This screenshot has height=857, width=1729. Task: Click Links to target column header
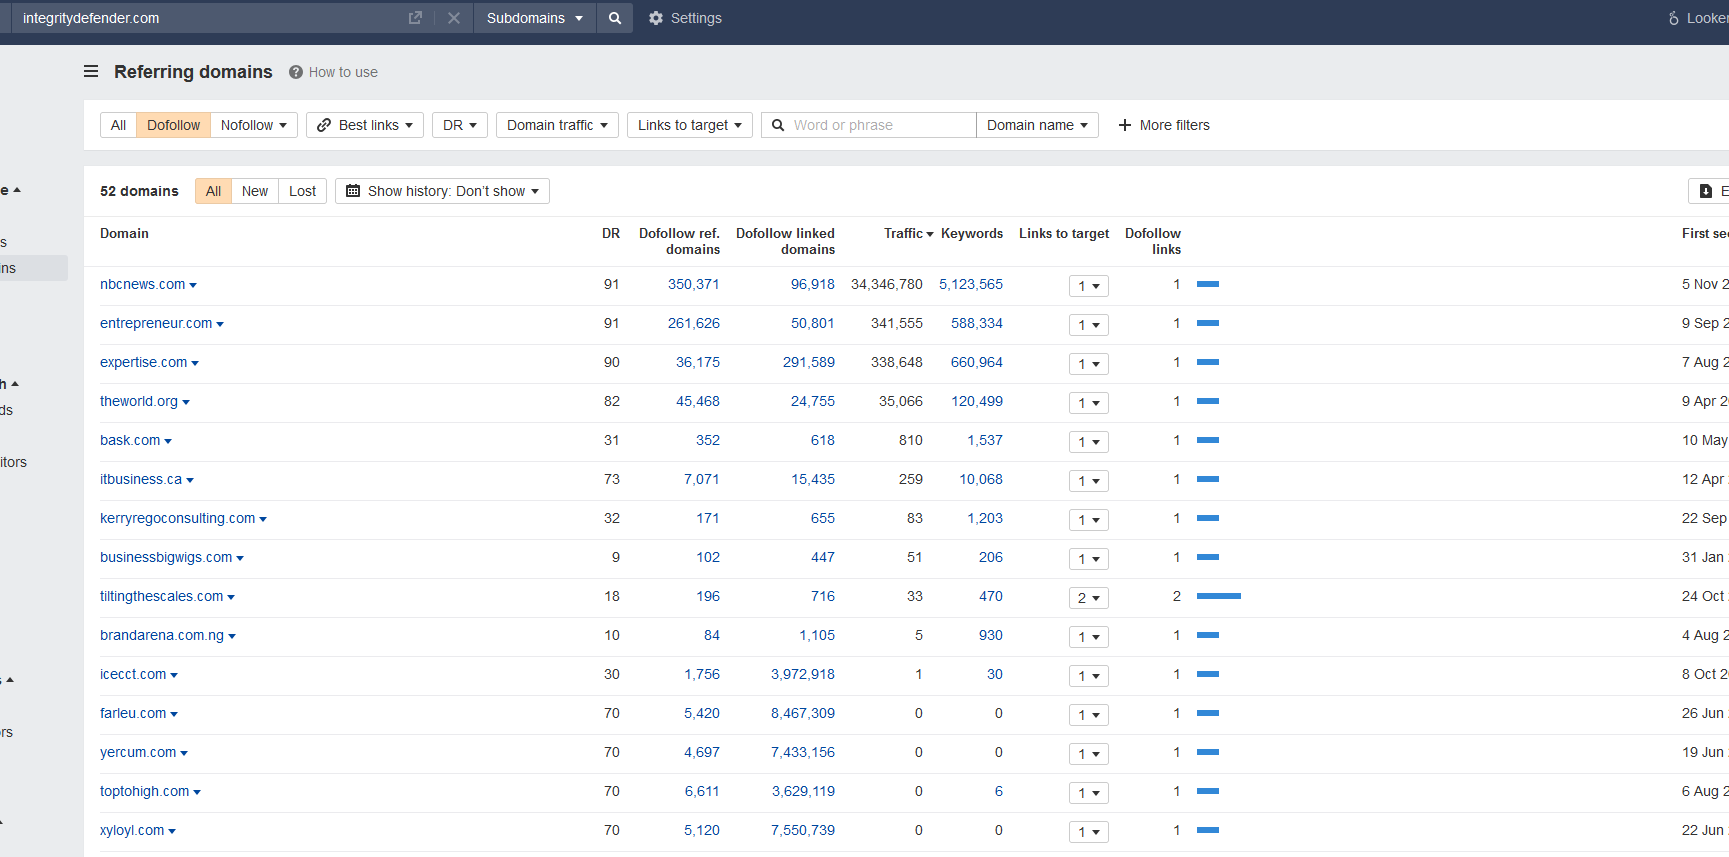[x=1064, y=233]
